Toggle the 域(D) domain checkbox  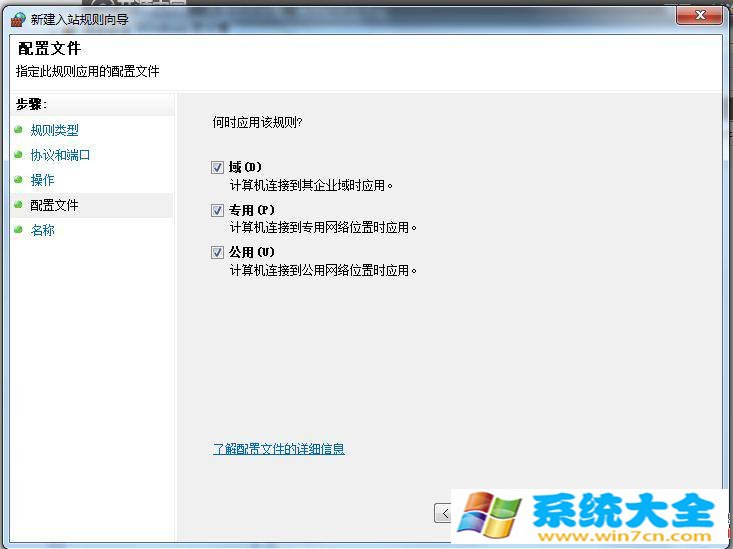(x=217, y=167)
